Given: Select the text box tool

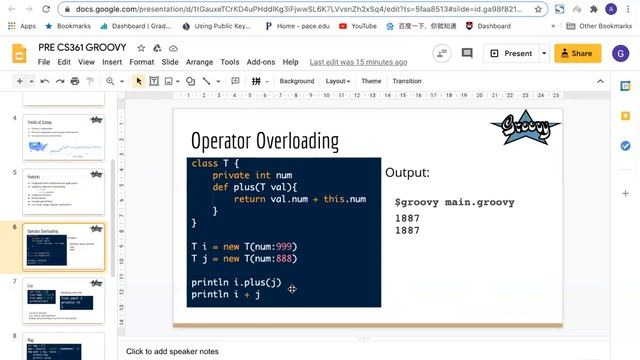Looking at the screenshot, I should coord(154,81).
